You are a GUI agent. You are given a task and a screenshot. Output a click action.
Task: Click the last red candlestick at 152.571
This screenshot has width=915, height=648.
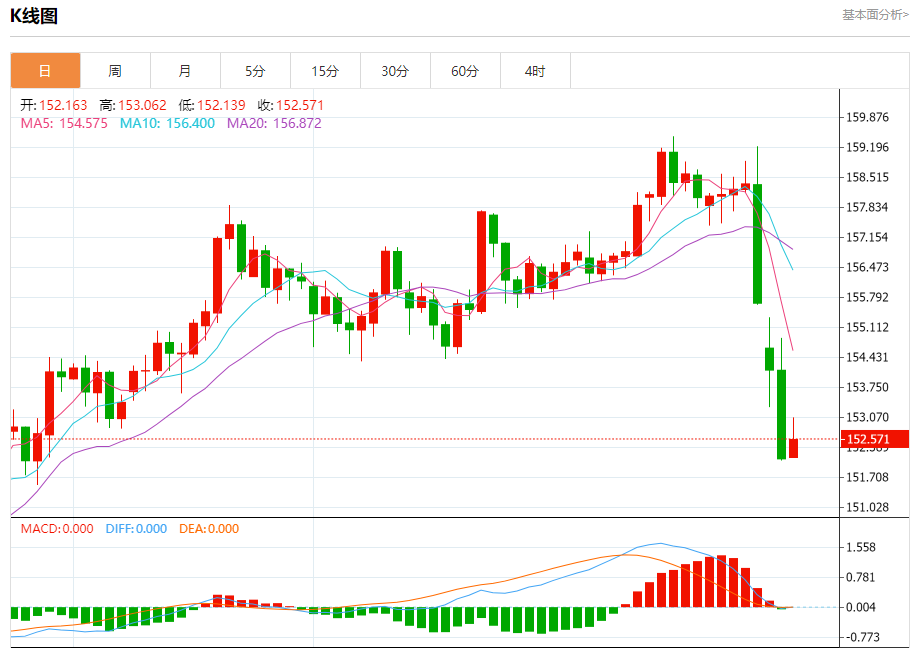[x=794, y=448]
